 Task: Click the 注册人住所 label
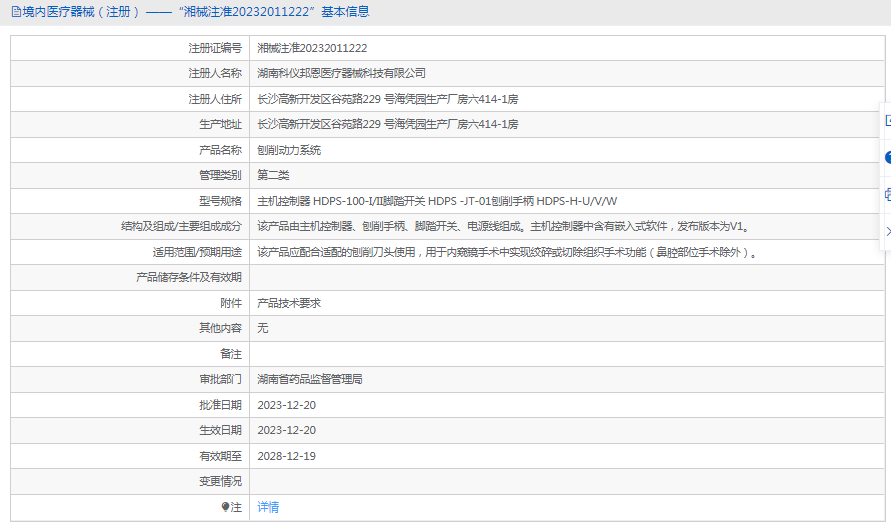click(215, 99)
